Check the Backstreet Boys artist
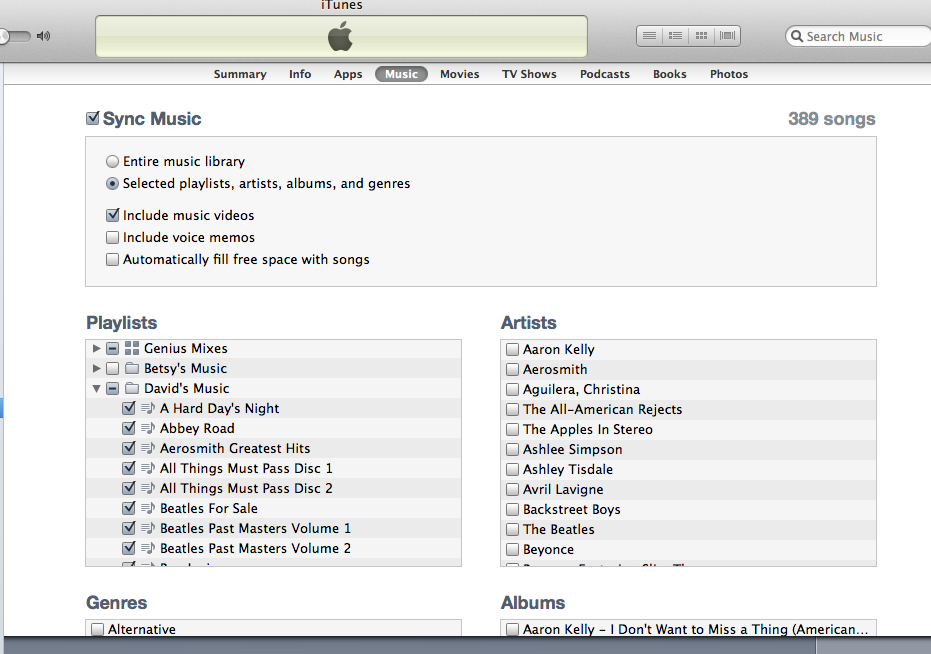This screenshot has width=931, height=654. (512, 510)
